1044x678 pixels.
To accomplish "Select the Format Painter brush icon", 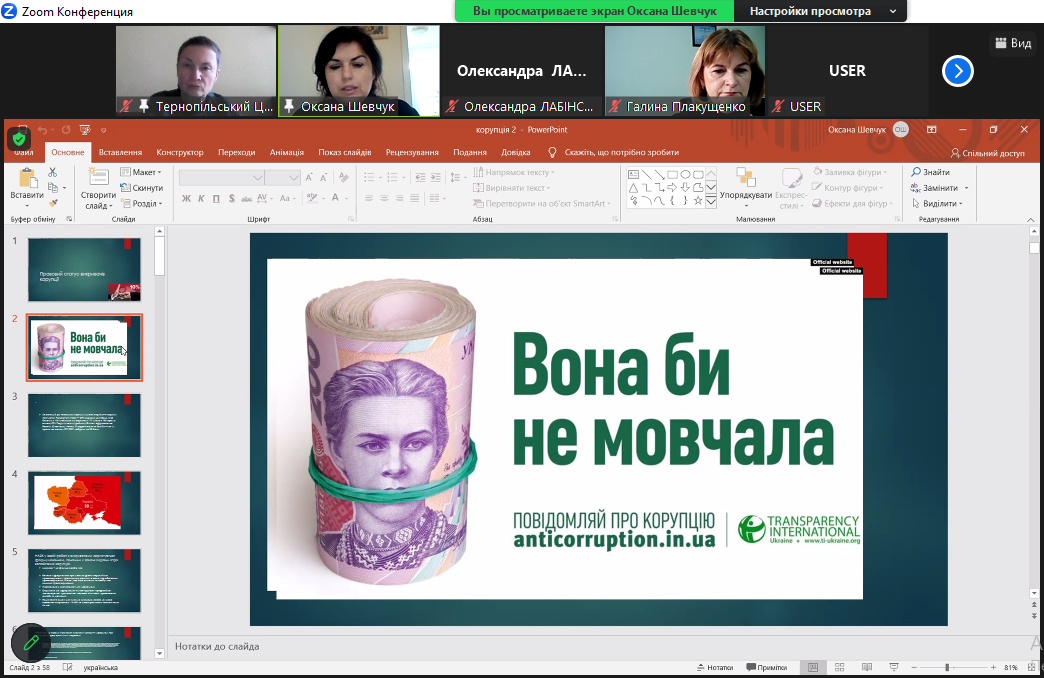I will pyautogui.click(x=53, y=202).
